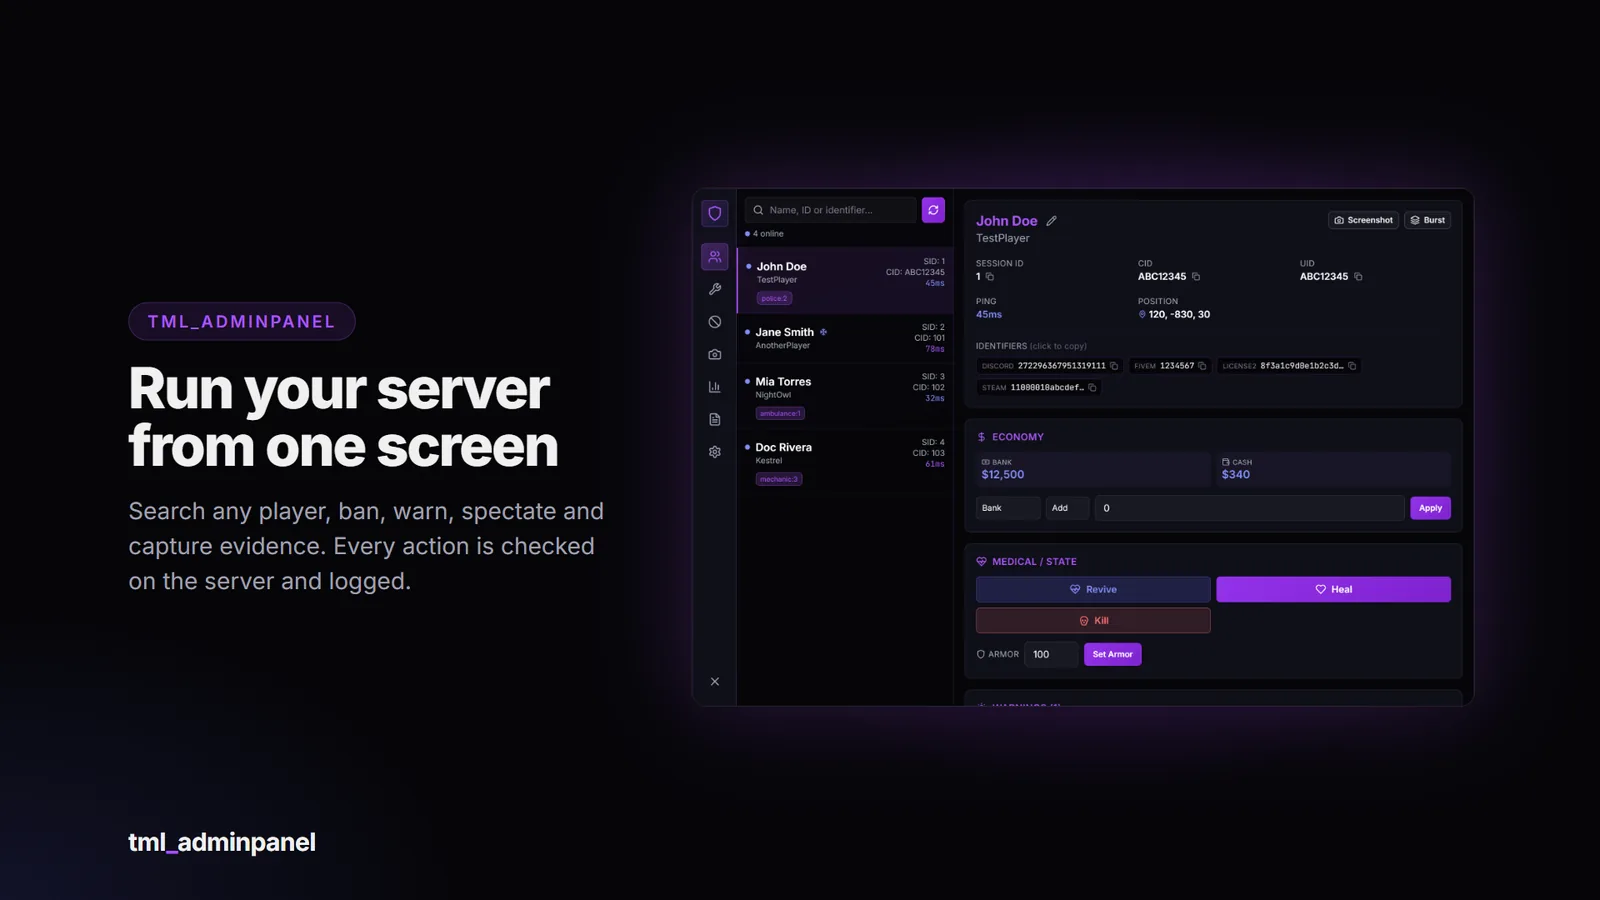Click the player search field
The image size is (1600, 900).
click(831, 210)
